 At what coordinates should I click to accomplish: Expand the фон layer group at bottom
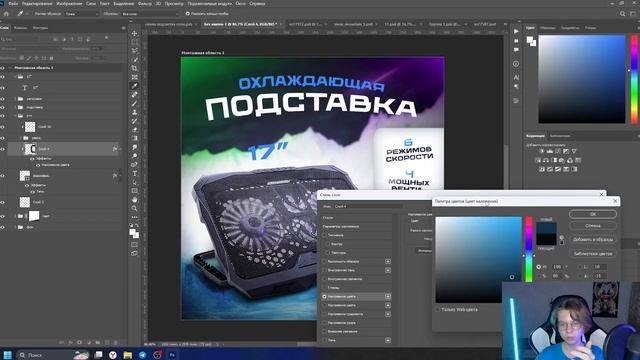[16, 227]
